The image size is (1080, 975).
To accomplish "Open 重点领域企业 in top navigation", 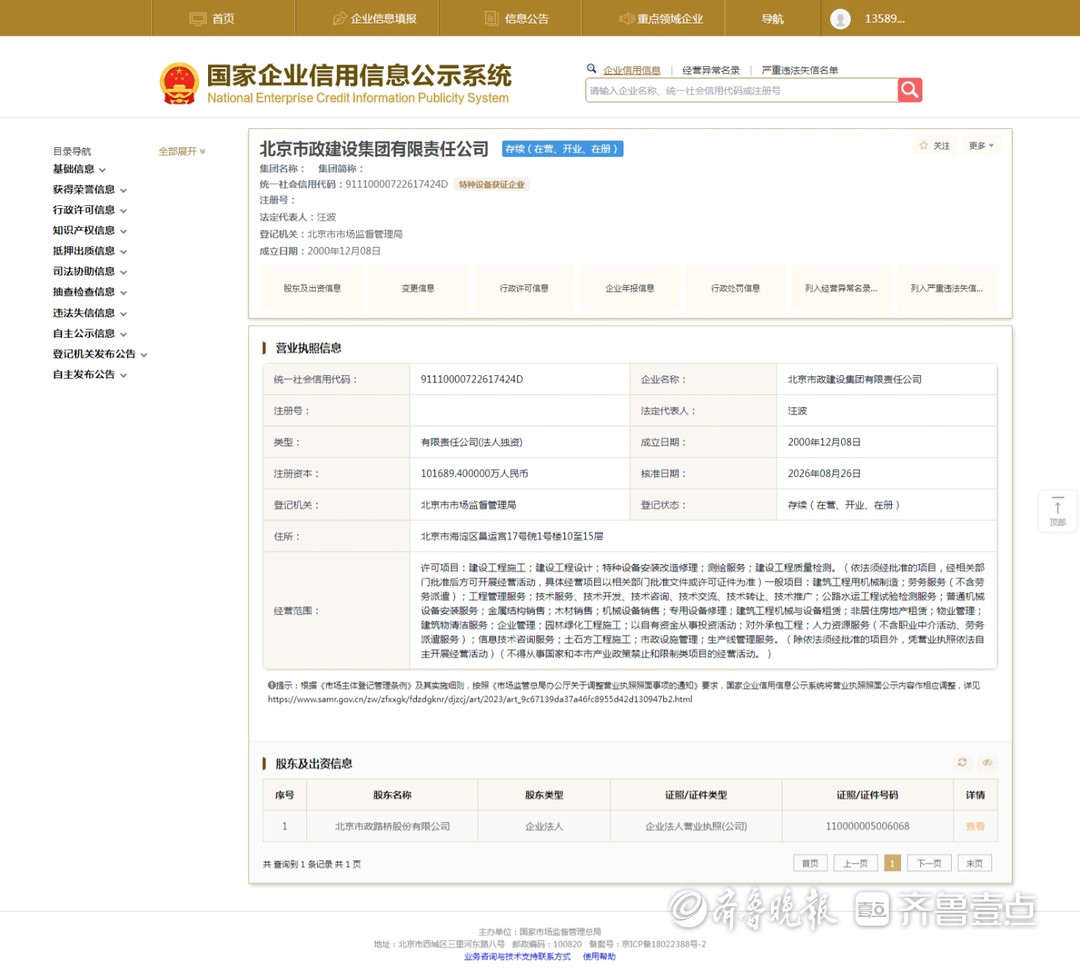I will [x=661, y=19].
